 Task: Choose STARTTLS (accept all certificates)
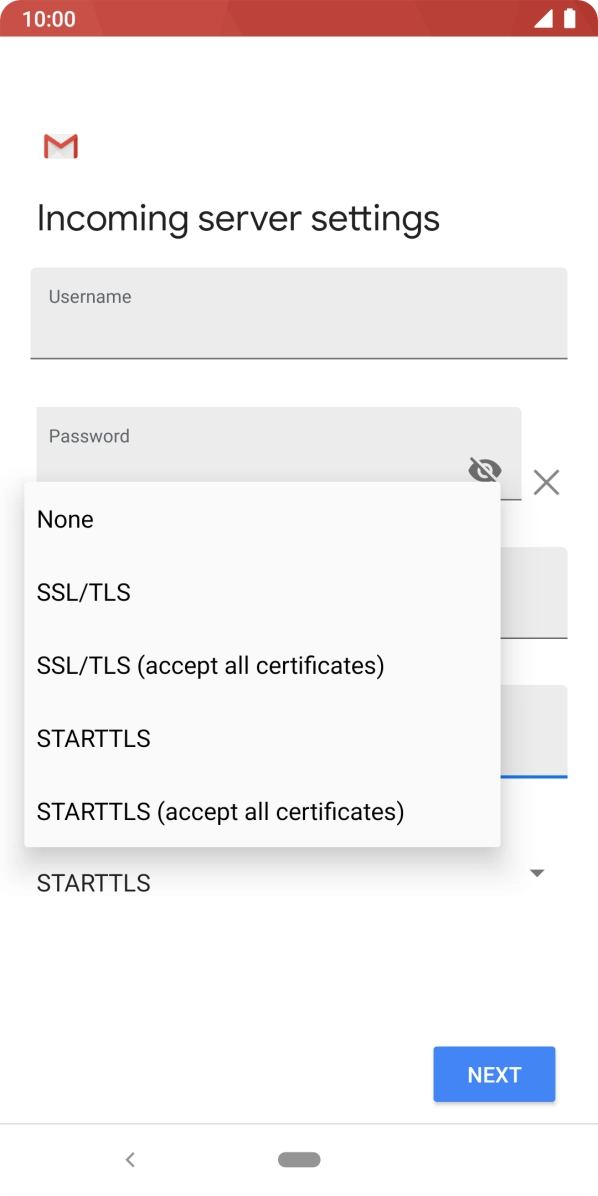coord(220,811)
